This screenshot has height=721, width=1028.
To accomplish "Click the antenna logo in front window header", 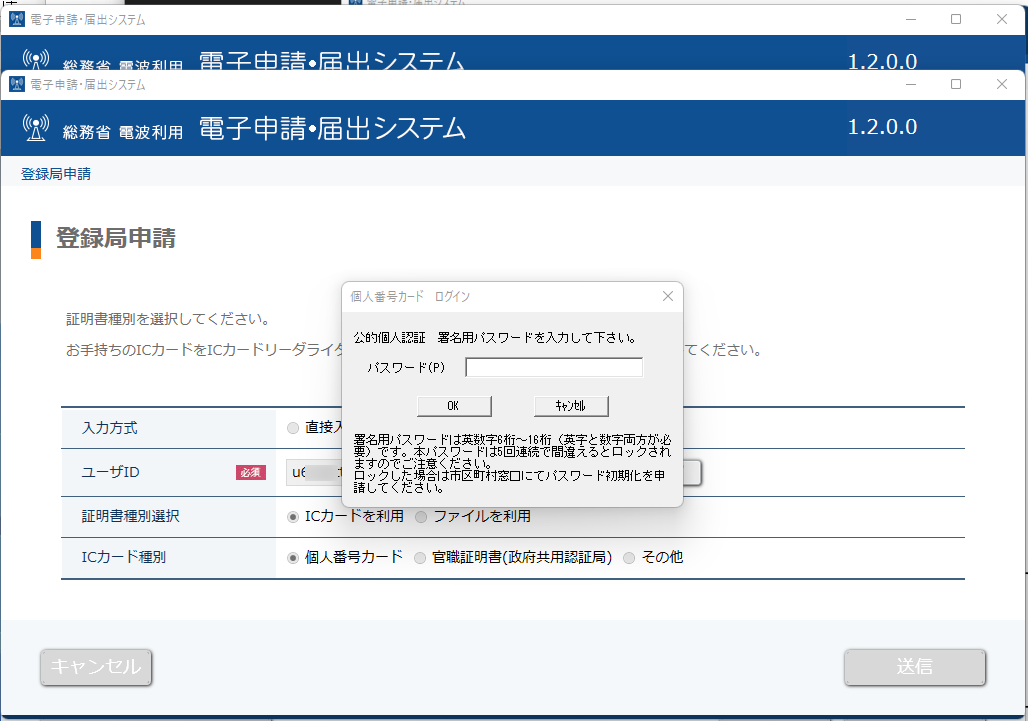I will pyautogui.click(x=35, y=128).
